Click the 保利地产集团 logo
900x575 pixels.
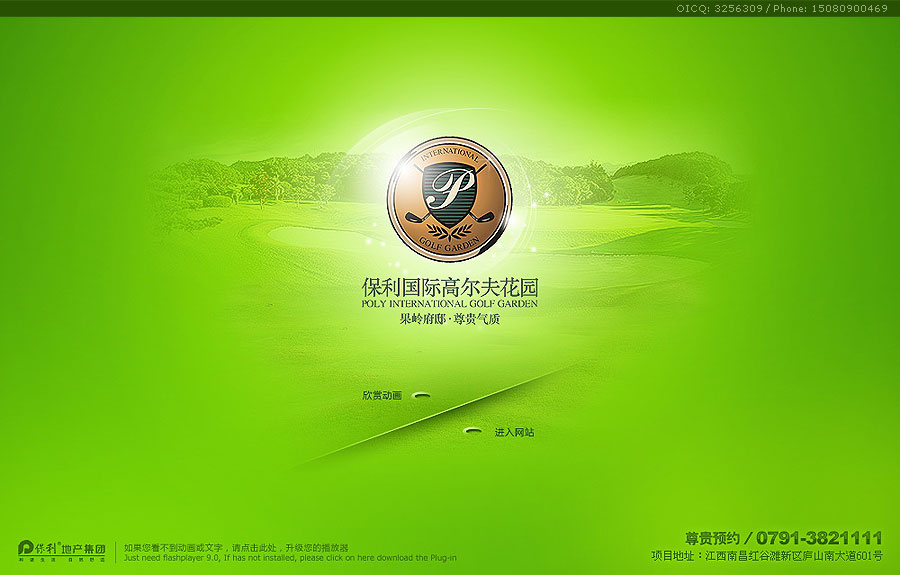click(x=61, y=550)
